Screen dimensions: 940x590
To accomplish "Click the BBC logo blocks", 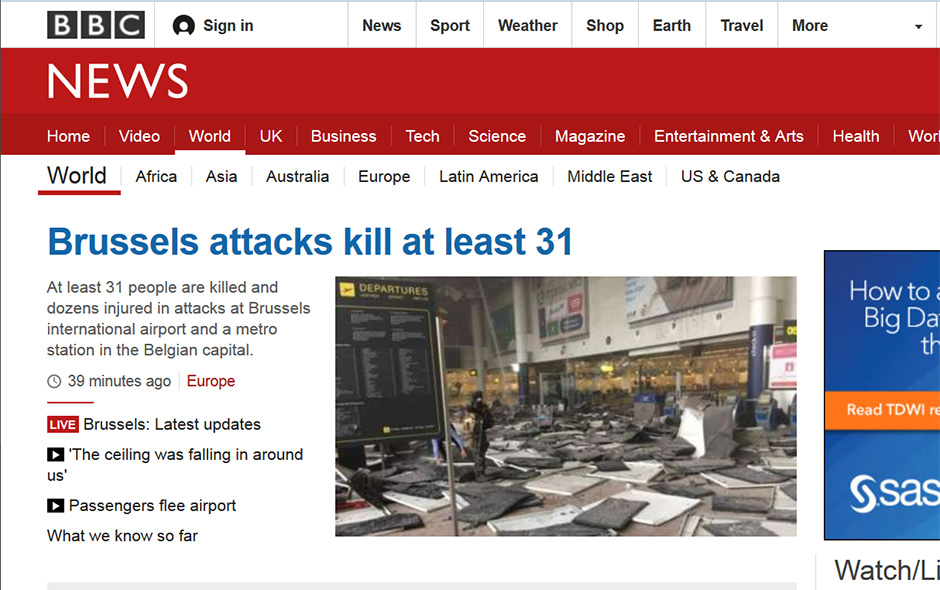I will click(x=96, y=25).
